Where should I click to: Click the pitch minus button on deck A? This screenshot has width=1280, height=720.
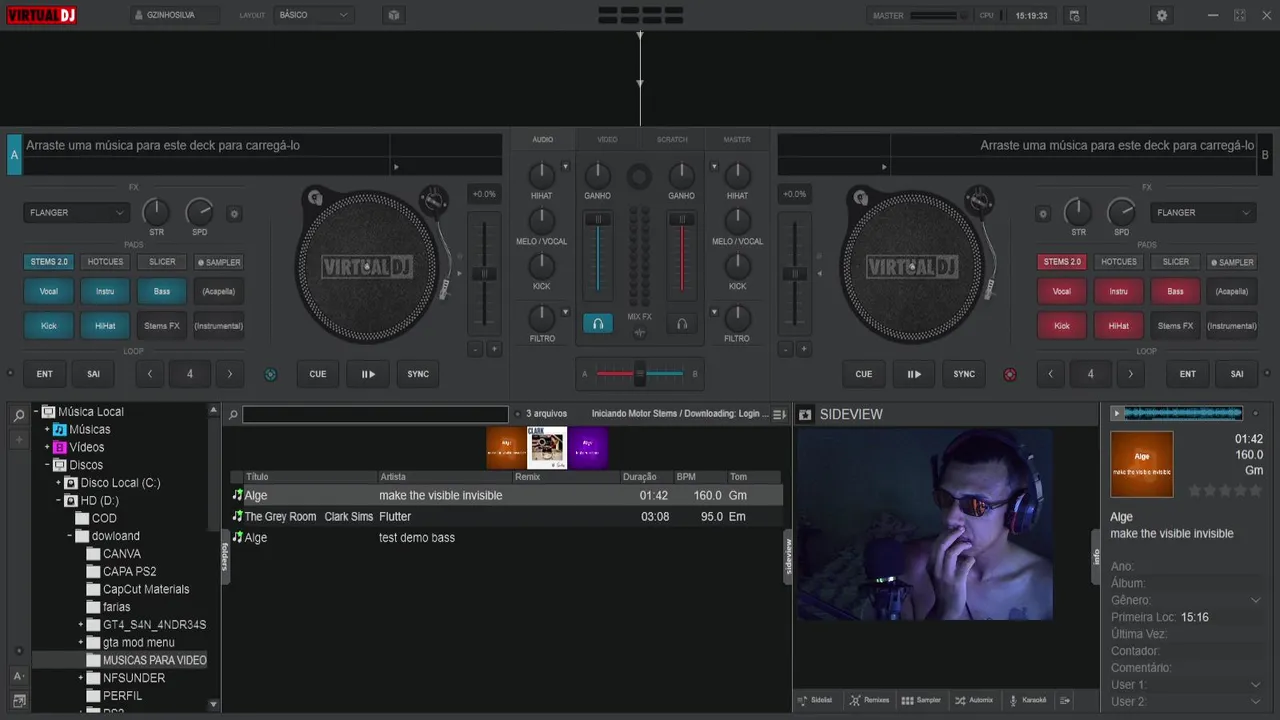click(x=476, y=349)
